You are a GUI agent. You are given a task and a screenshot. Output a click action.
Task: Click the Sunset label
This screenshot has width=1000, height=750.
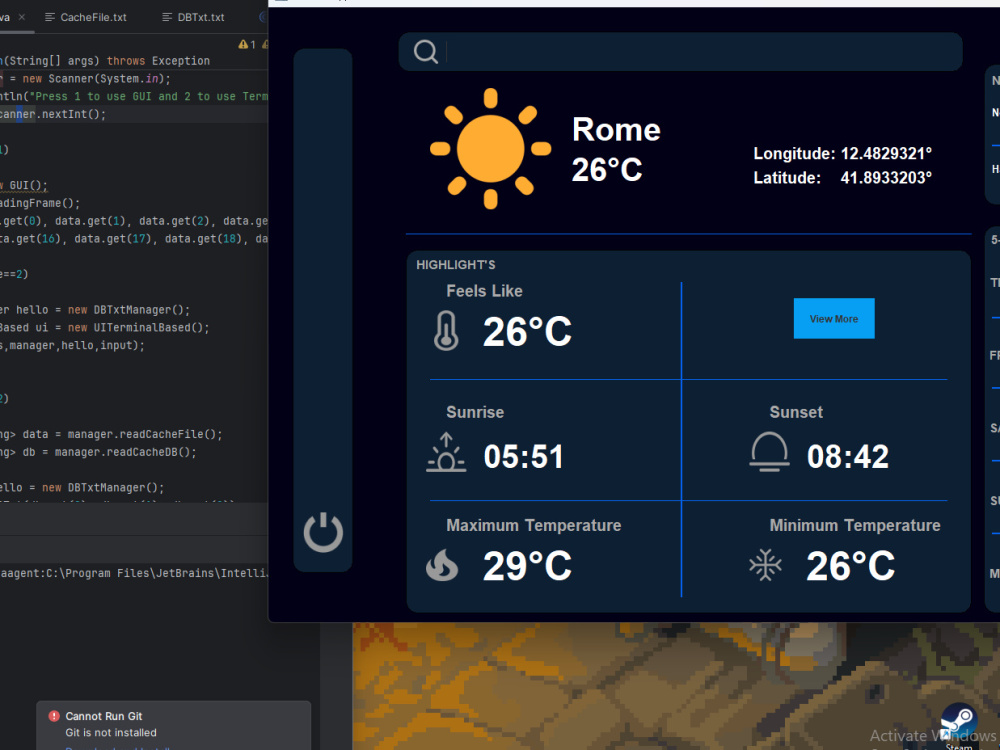(796, 413)
